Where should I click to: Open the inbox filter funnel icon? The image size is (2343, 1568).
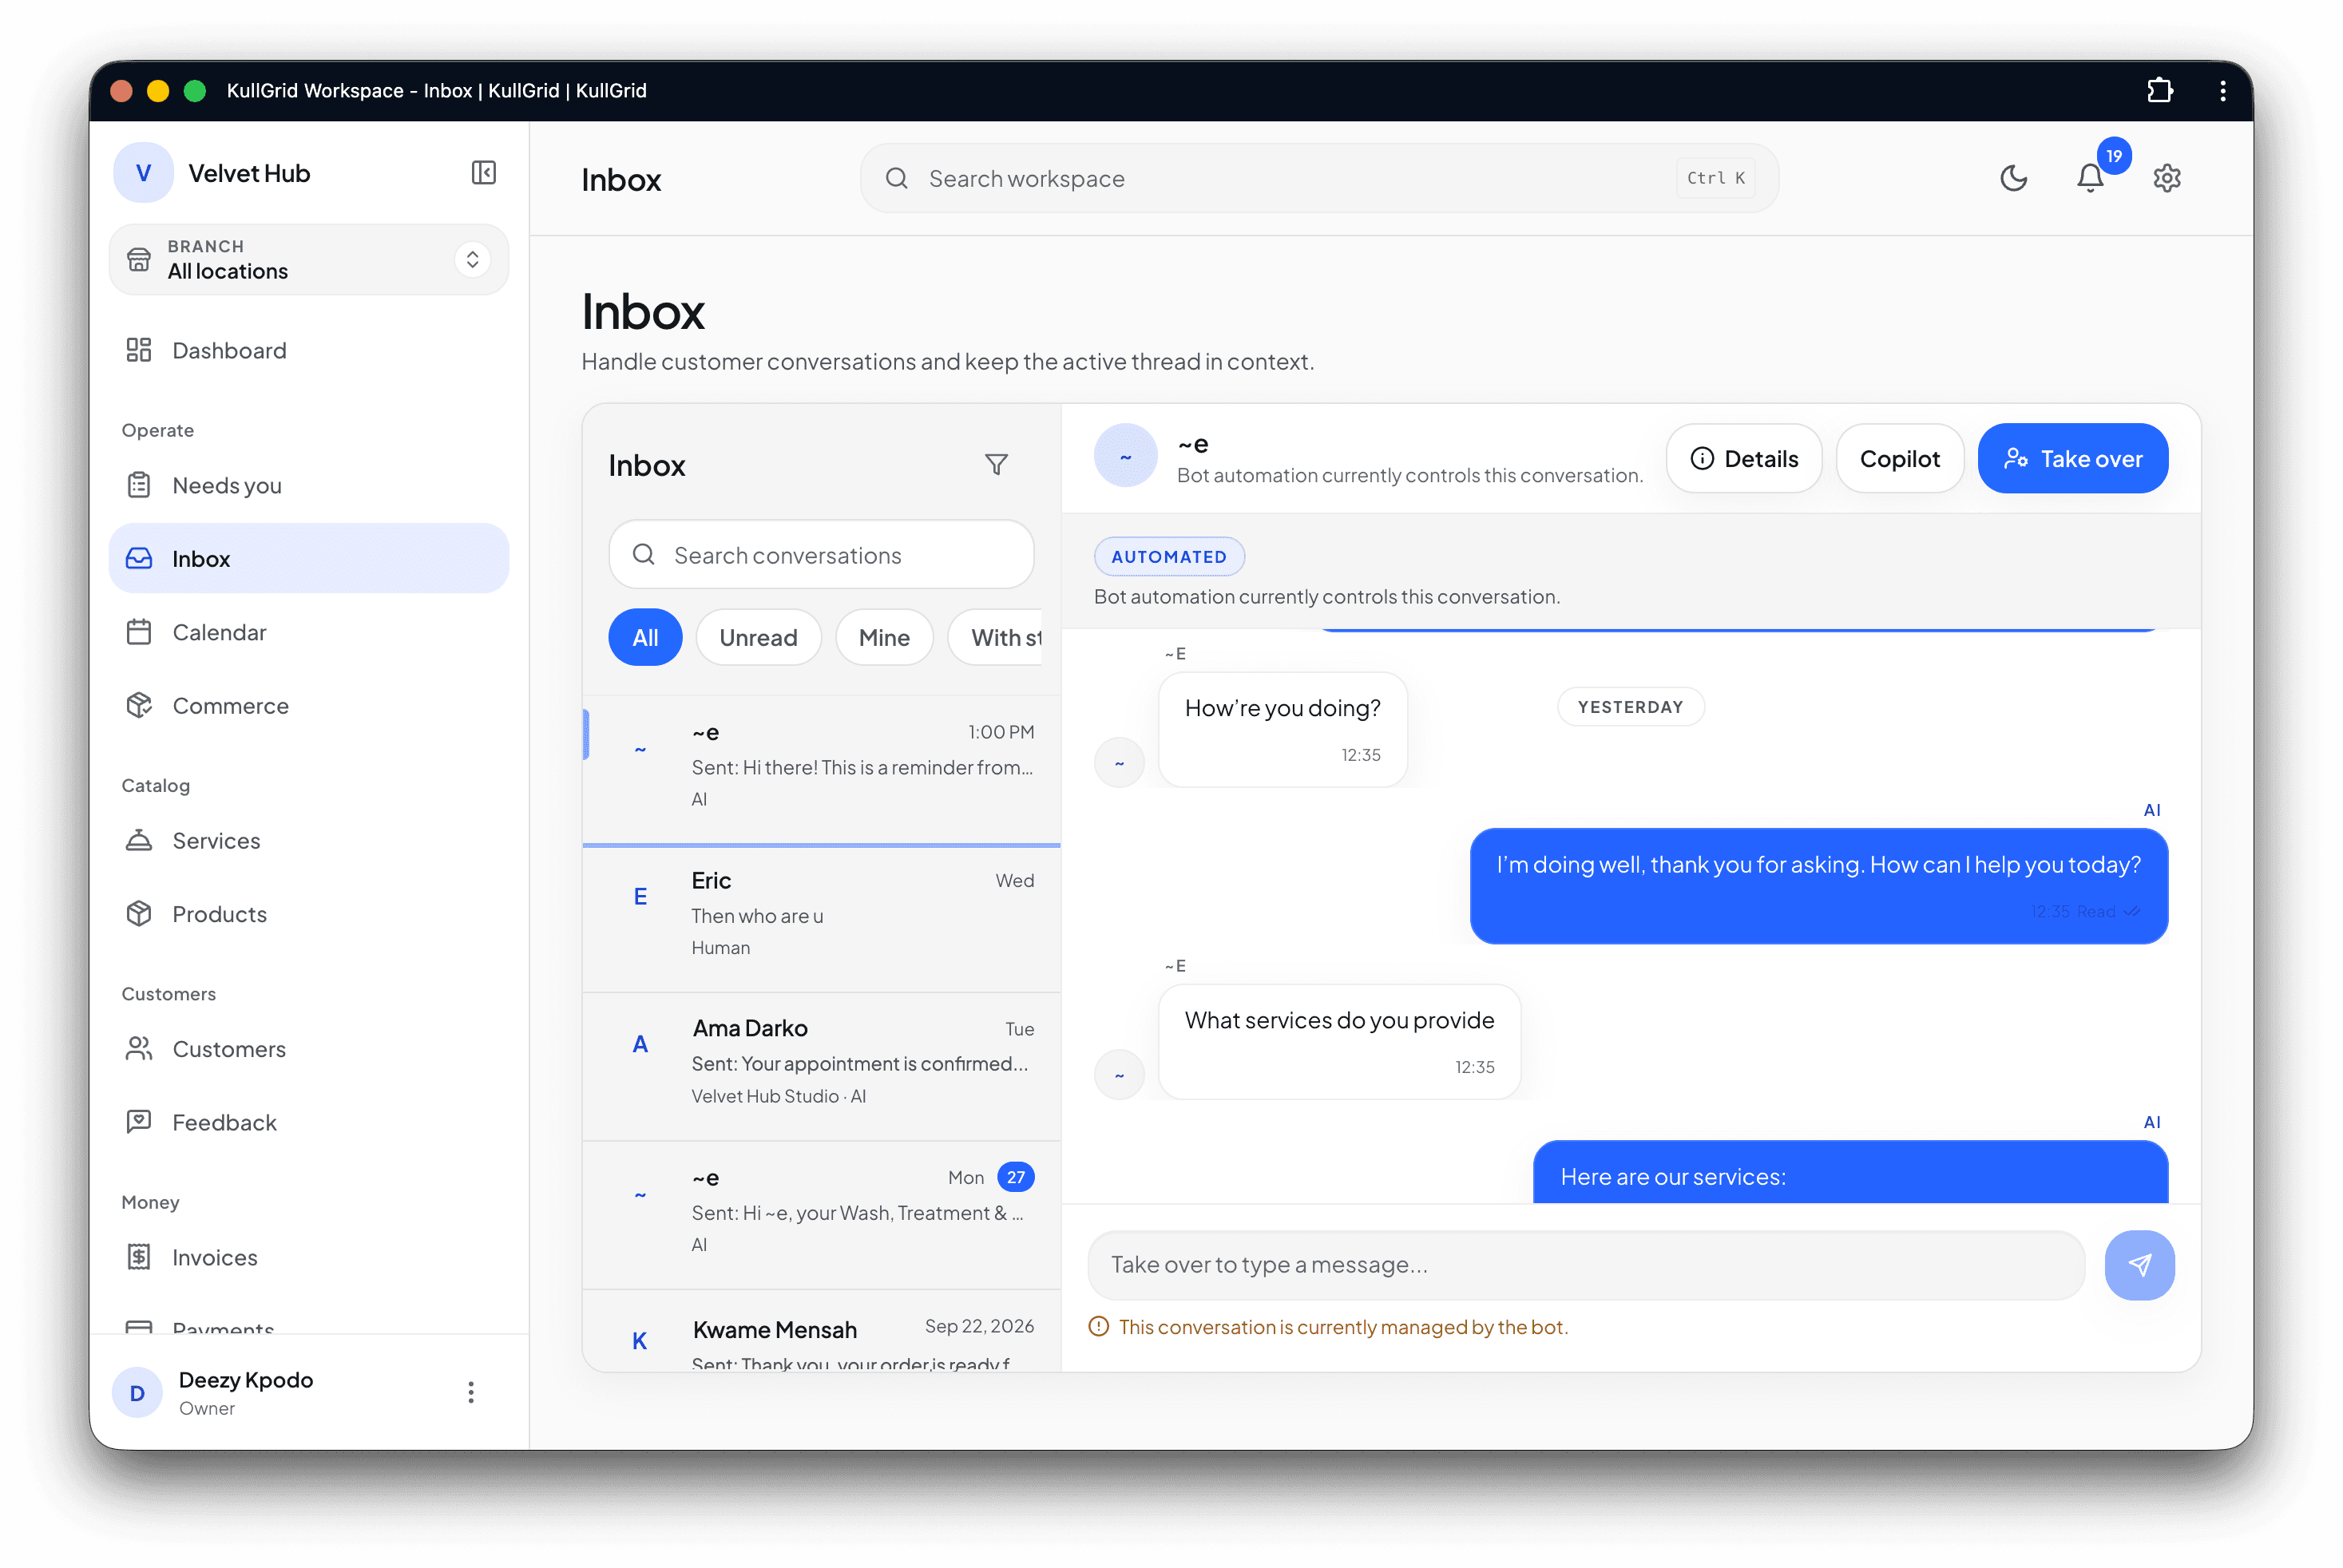(x=996, y=464)
